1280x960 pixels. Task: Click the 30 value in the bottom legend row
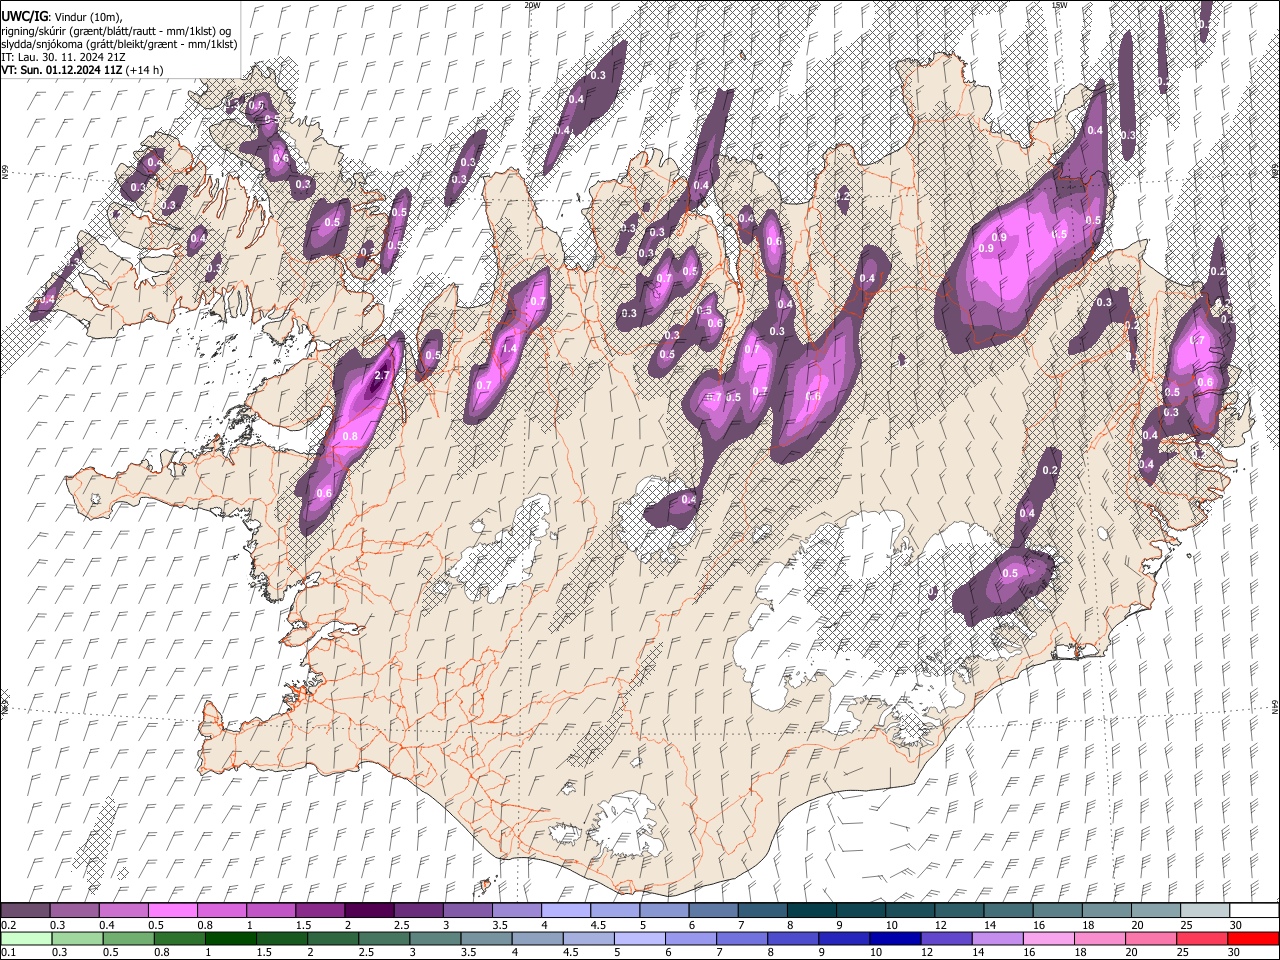(1232, 953)
